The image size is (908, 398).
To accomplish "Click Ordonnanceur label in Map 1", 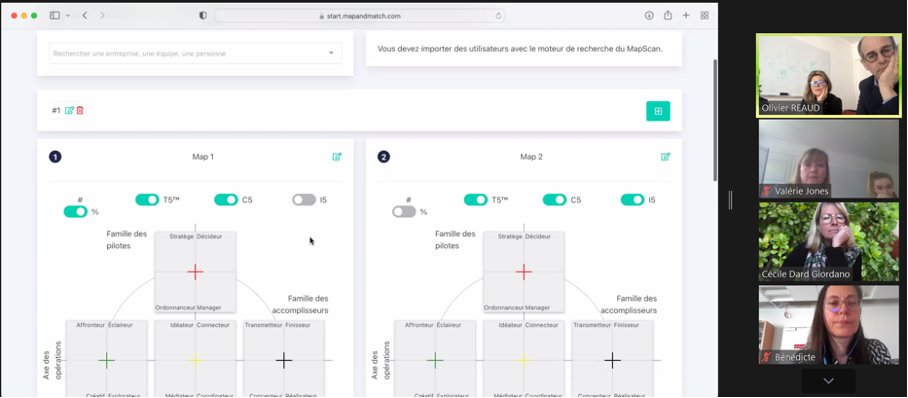I will [x=175, y=308].
